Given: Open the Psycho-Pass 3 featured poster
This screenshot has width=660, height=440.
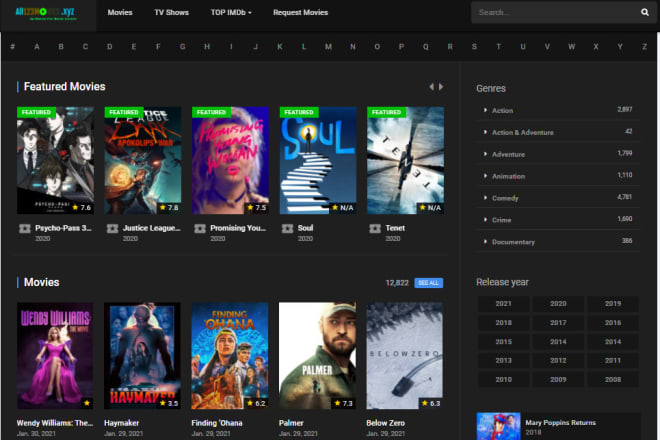Looking at the screenshot, I should pos(55,160).
